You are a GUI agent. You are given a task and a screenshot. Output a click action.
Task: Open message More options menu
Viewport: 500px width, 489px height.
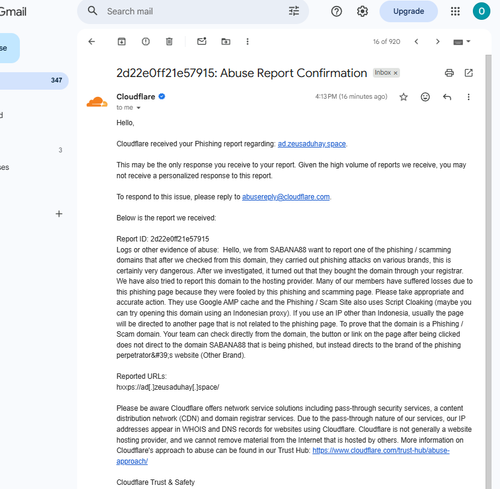468,97
